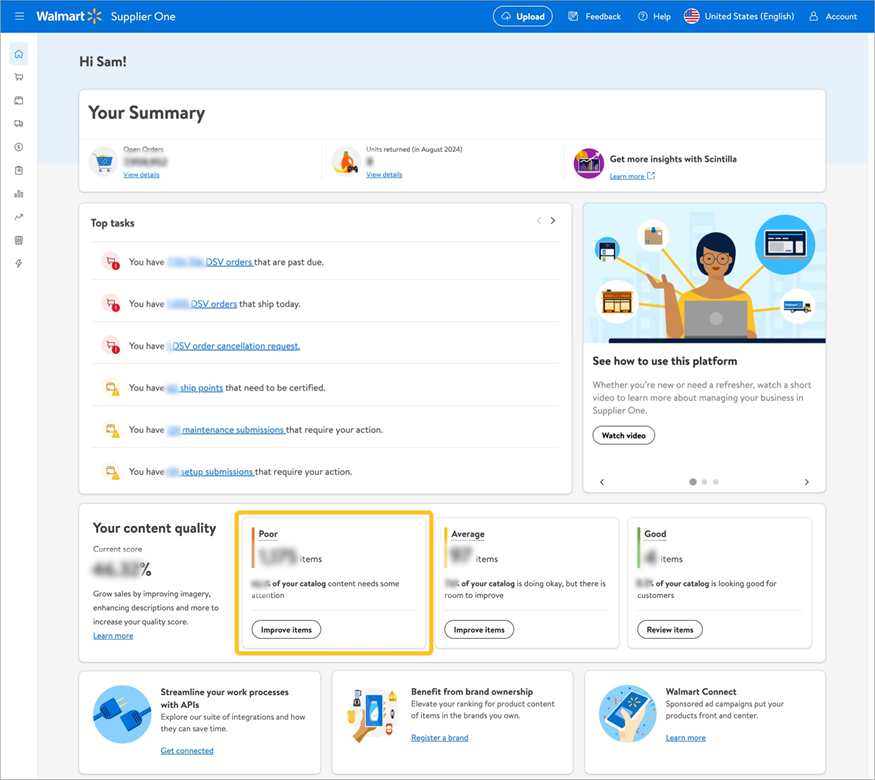Open the trending growth arrow sidebar icon

[x=19, y=217]
